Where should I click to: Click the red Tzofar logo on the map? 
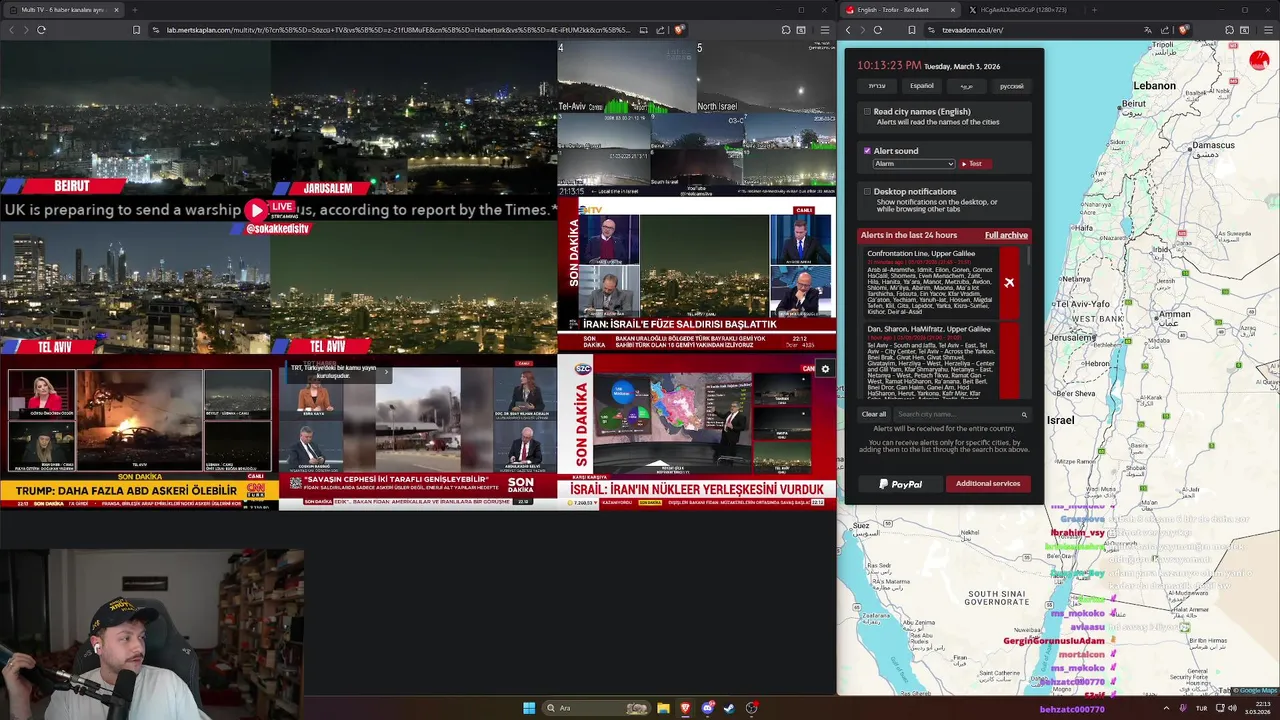[x=1259, y=61]
